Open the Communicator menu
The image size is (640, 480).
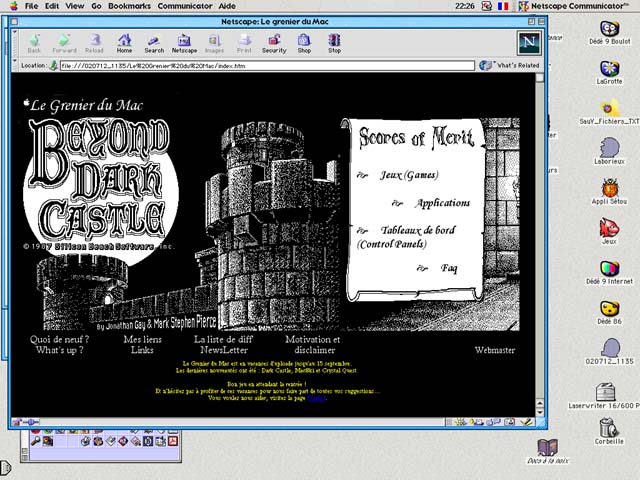185,6
